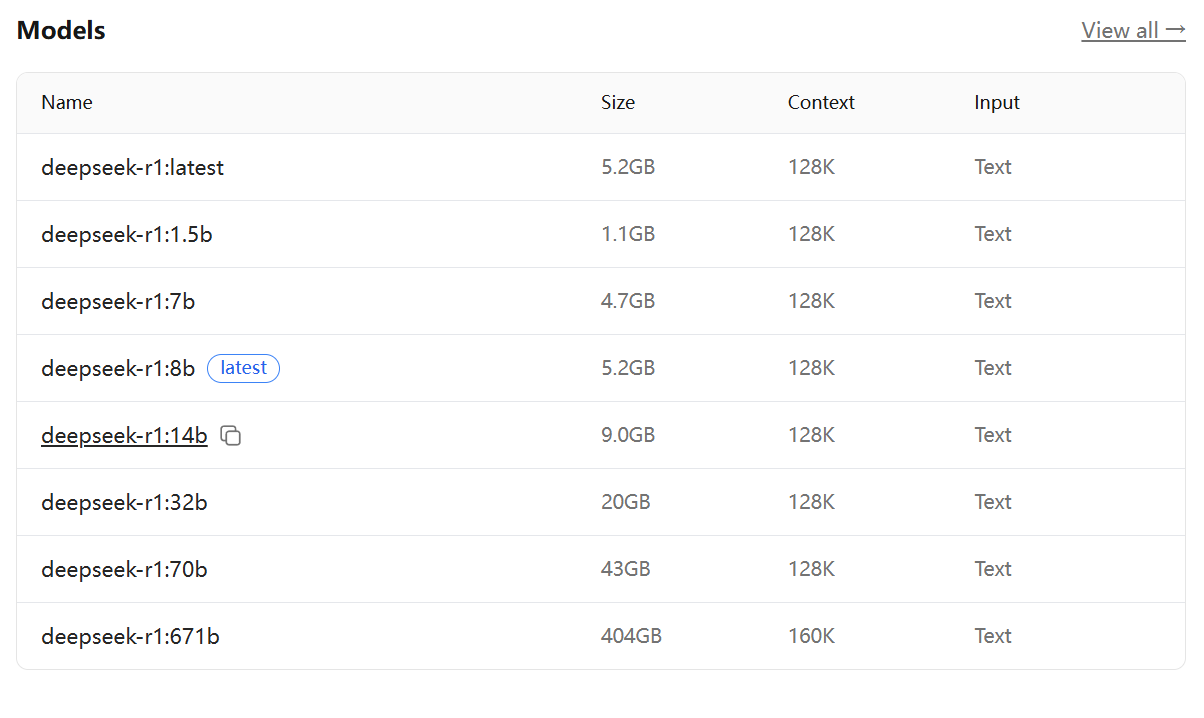The image size is (1204, 718).
Task: Click the Models section heading
Action: pyautogui.click(x=61, y=31)
